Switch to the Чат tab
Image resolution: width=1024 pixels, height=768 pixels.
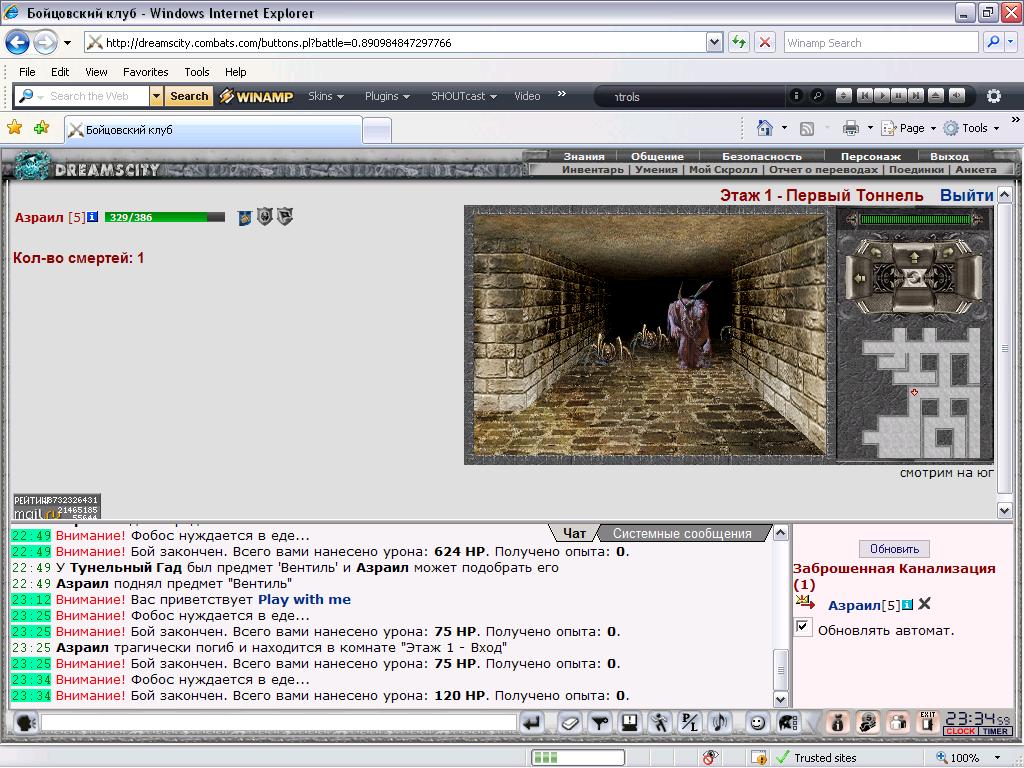click(x=574, y=534)
